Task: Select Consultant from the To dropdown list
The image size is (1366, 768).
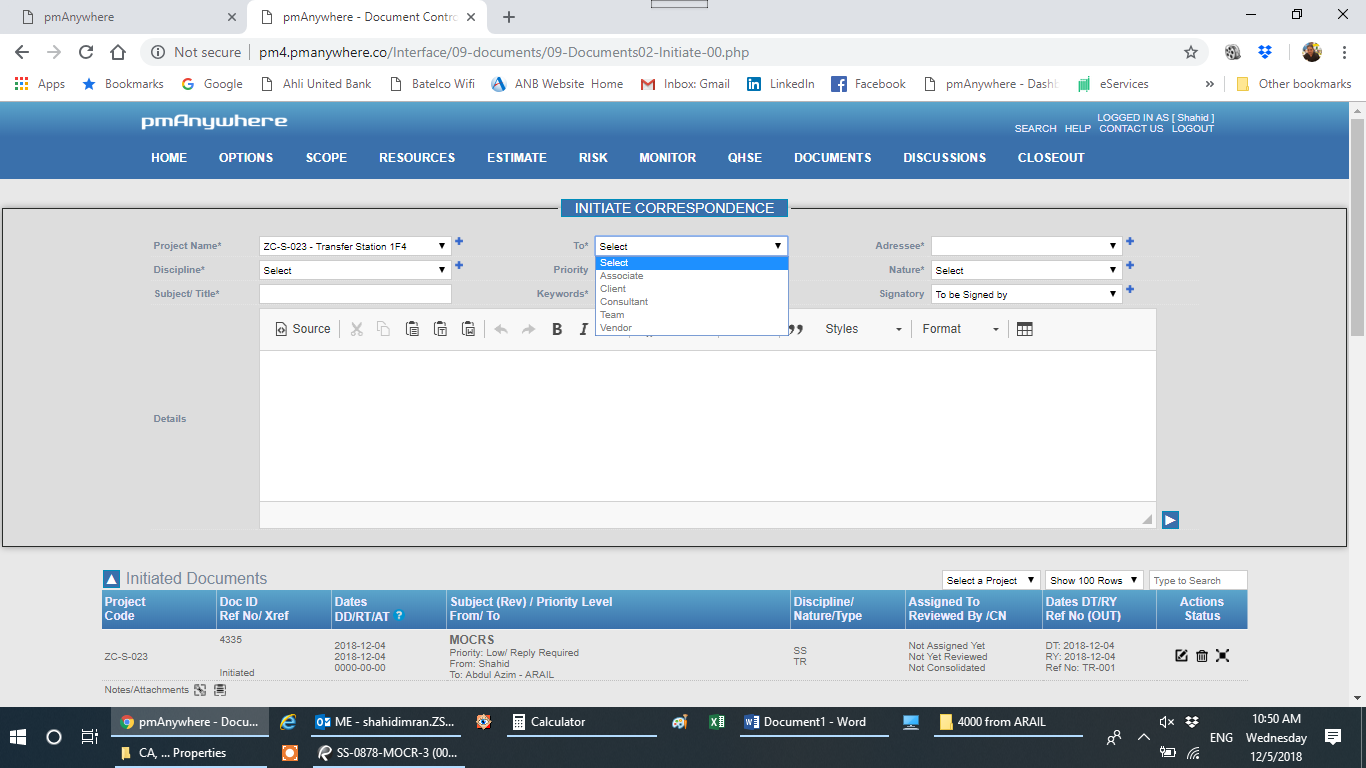Action: [624, 302]
